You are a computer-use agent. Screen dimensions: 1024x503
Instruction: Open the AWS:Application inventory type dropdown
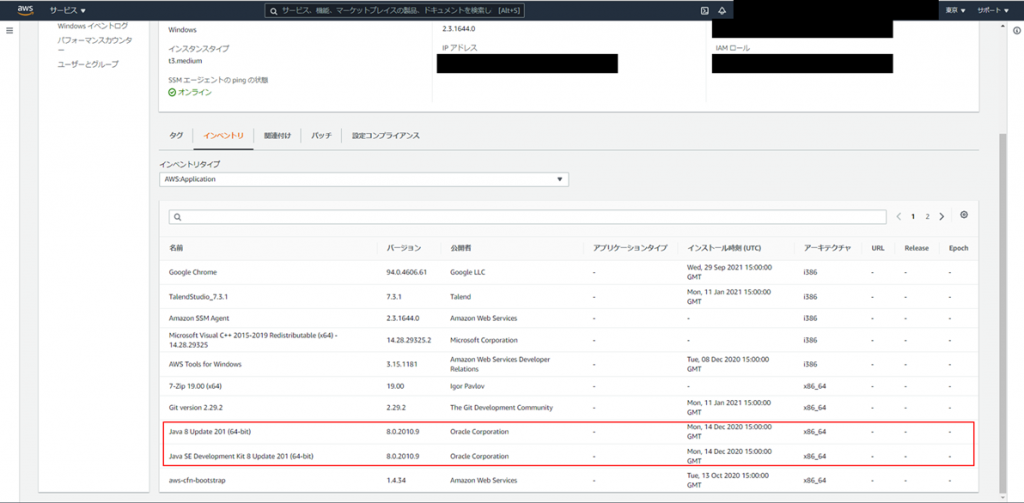tap(364, 179)
